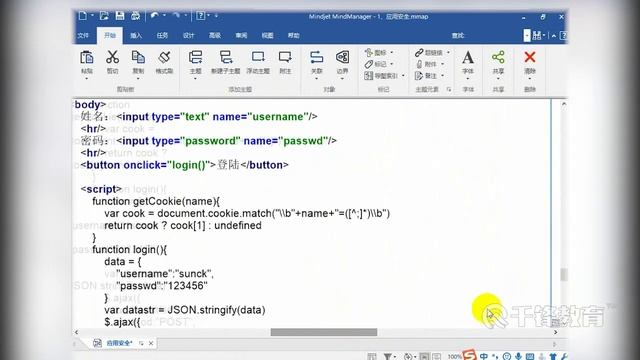This screenshot has height=360, width=640.
Task: Click the Share (共享) icon
Action: [x=498, y=58]
